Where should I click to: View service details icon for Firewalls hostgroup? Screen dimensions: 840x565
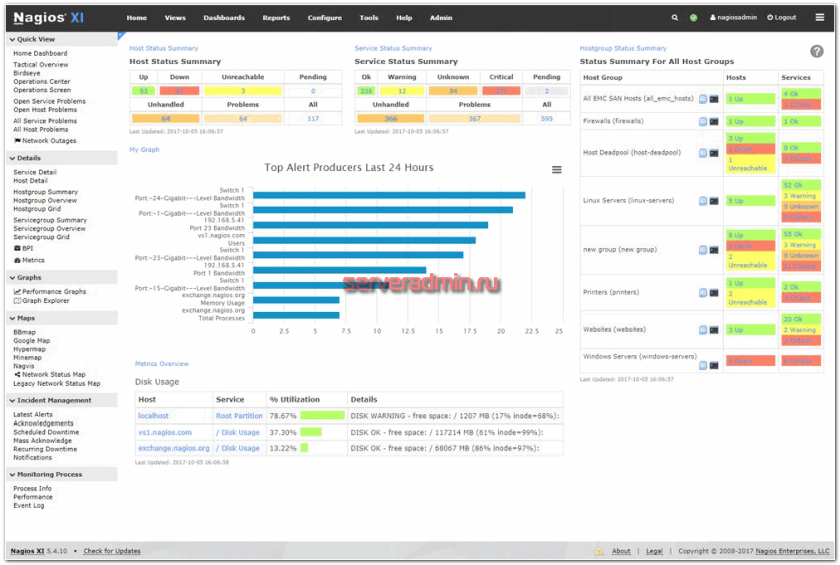pos(703,122)
